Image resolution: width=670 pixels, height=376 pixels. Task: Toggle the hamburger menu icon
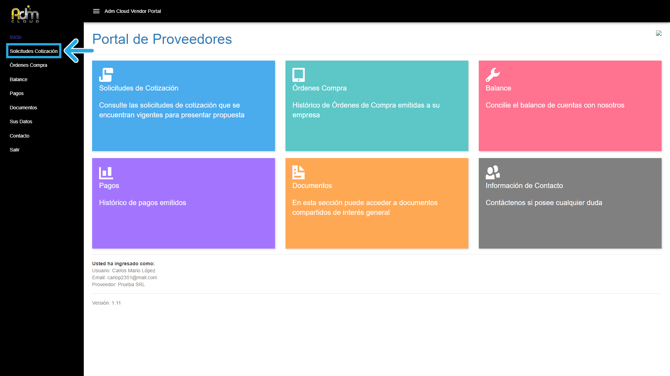pyautogui.click(x=96, y=11)
